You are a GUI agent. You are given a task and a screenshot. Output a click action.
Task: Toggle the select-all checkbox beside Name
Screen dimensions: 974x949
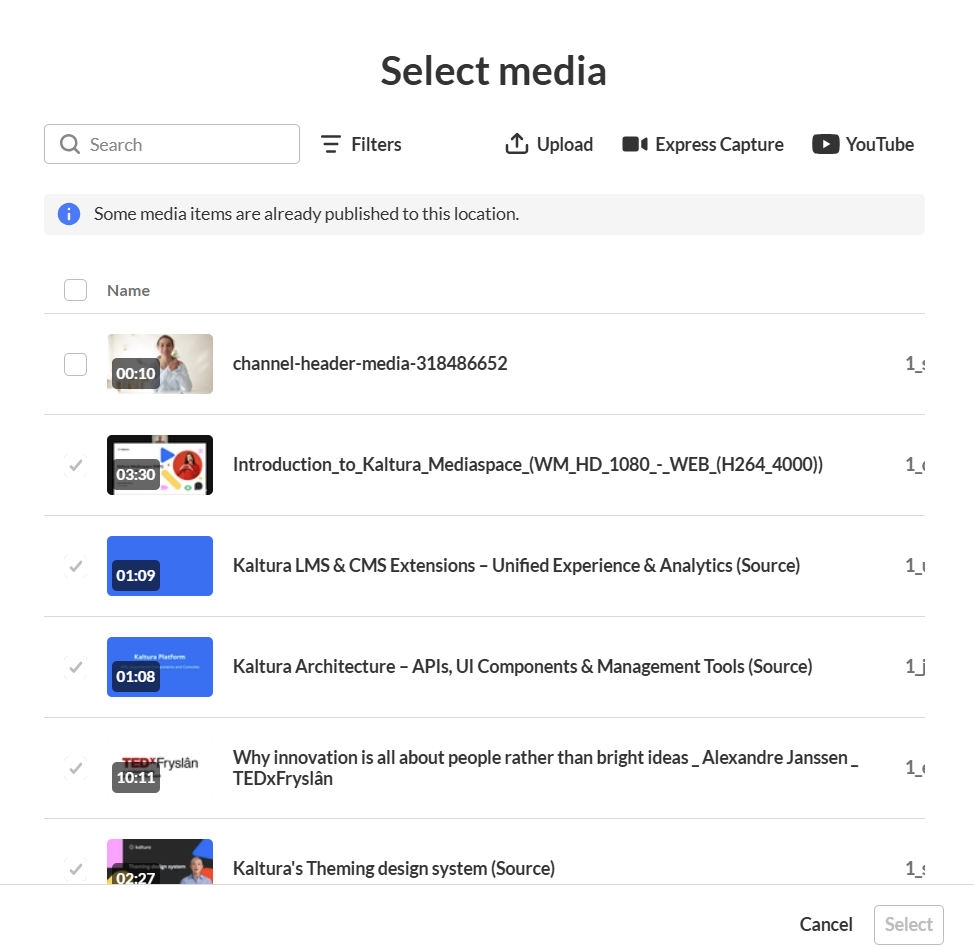(76, 290)
